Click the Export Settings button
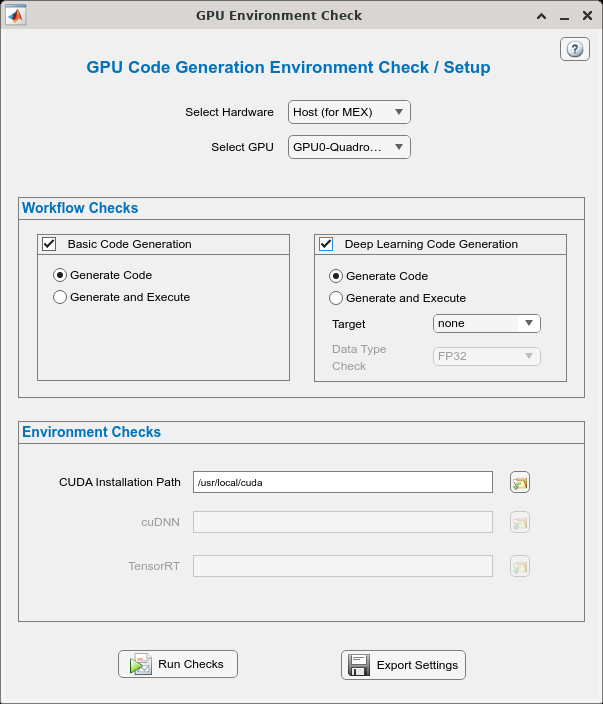603x704 pixels. (x=403, y=665)
